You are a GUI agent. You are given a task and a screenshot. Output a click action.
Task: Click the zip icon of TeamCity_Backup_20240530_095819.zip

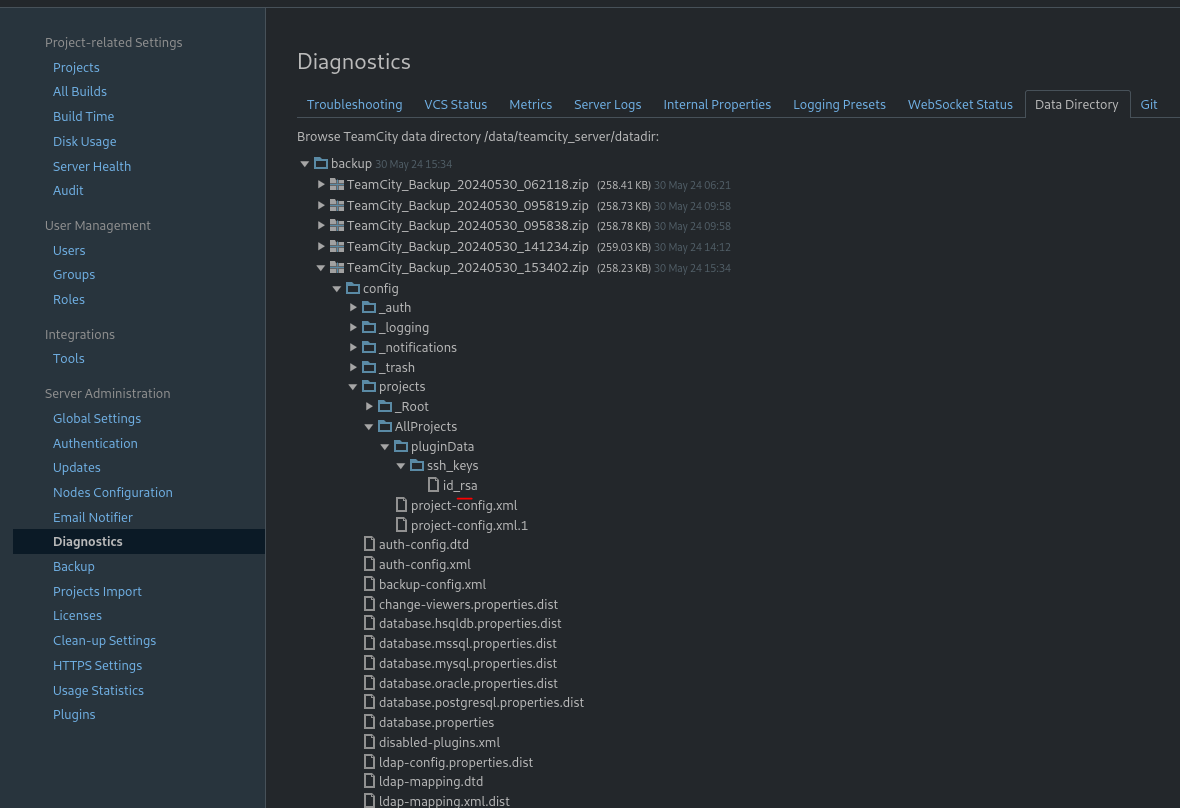point(337,205)
